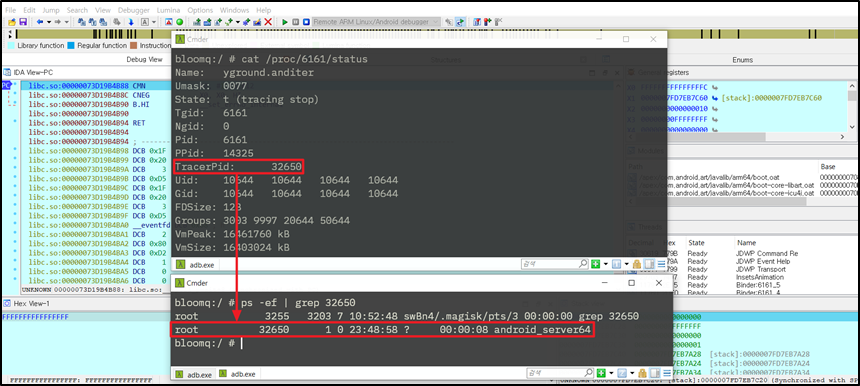Click the green circle toolbar icon
This screenshot has width=860, height=386.
[179, 22]
